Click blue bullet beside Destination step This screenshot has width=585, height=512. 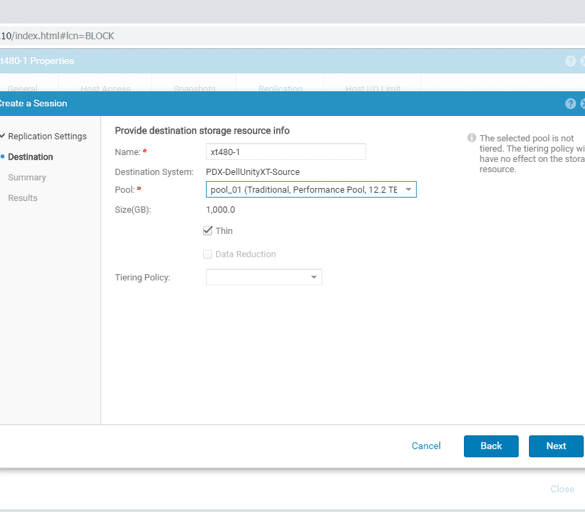3,156
